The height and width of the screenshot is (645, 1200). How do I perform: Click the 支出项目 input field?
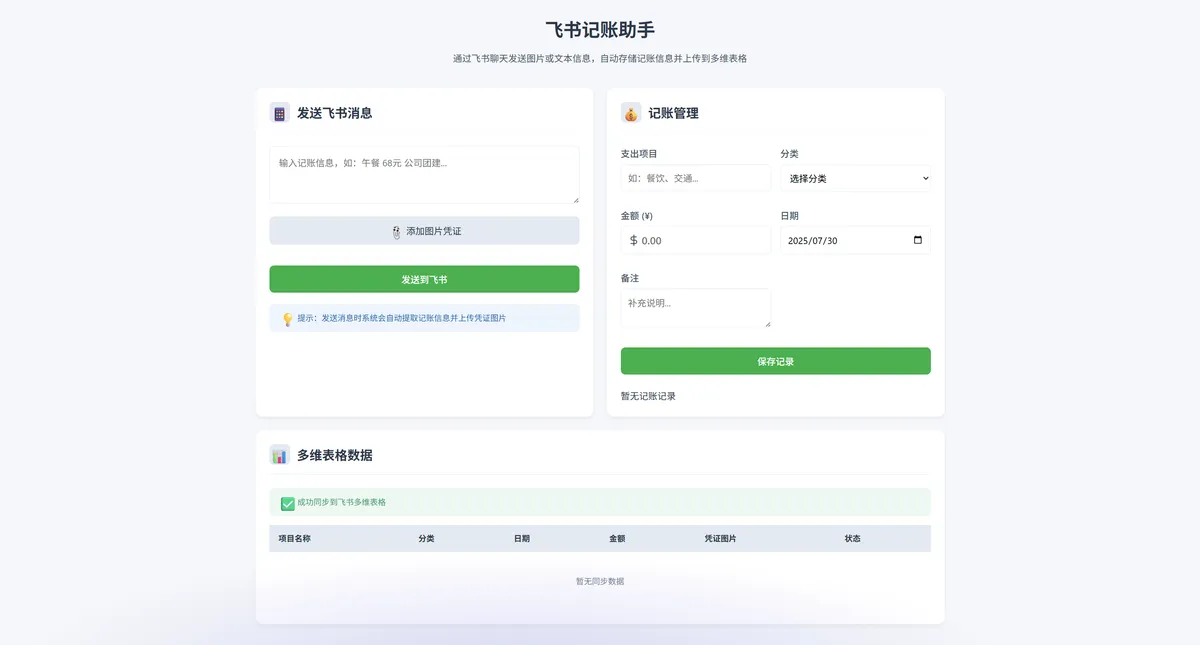(695, 179)
